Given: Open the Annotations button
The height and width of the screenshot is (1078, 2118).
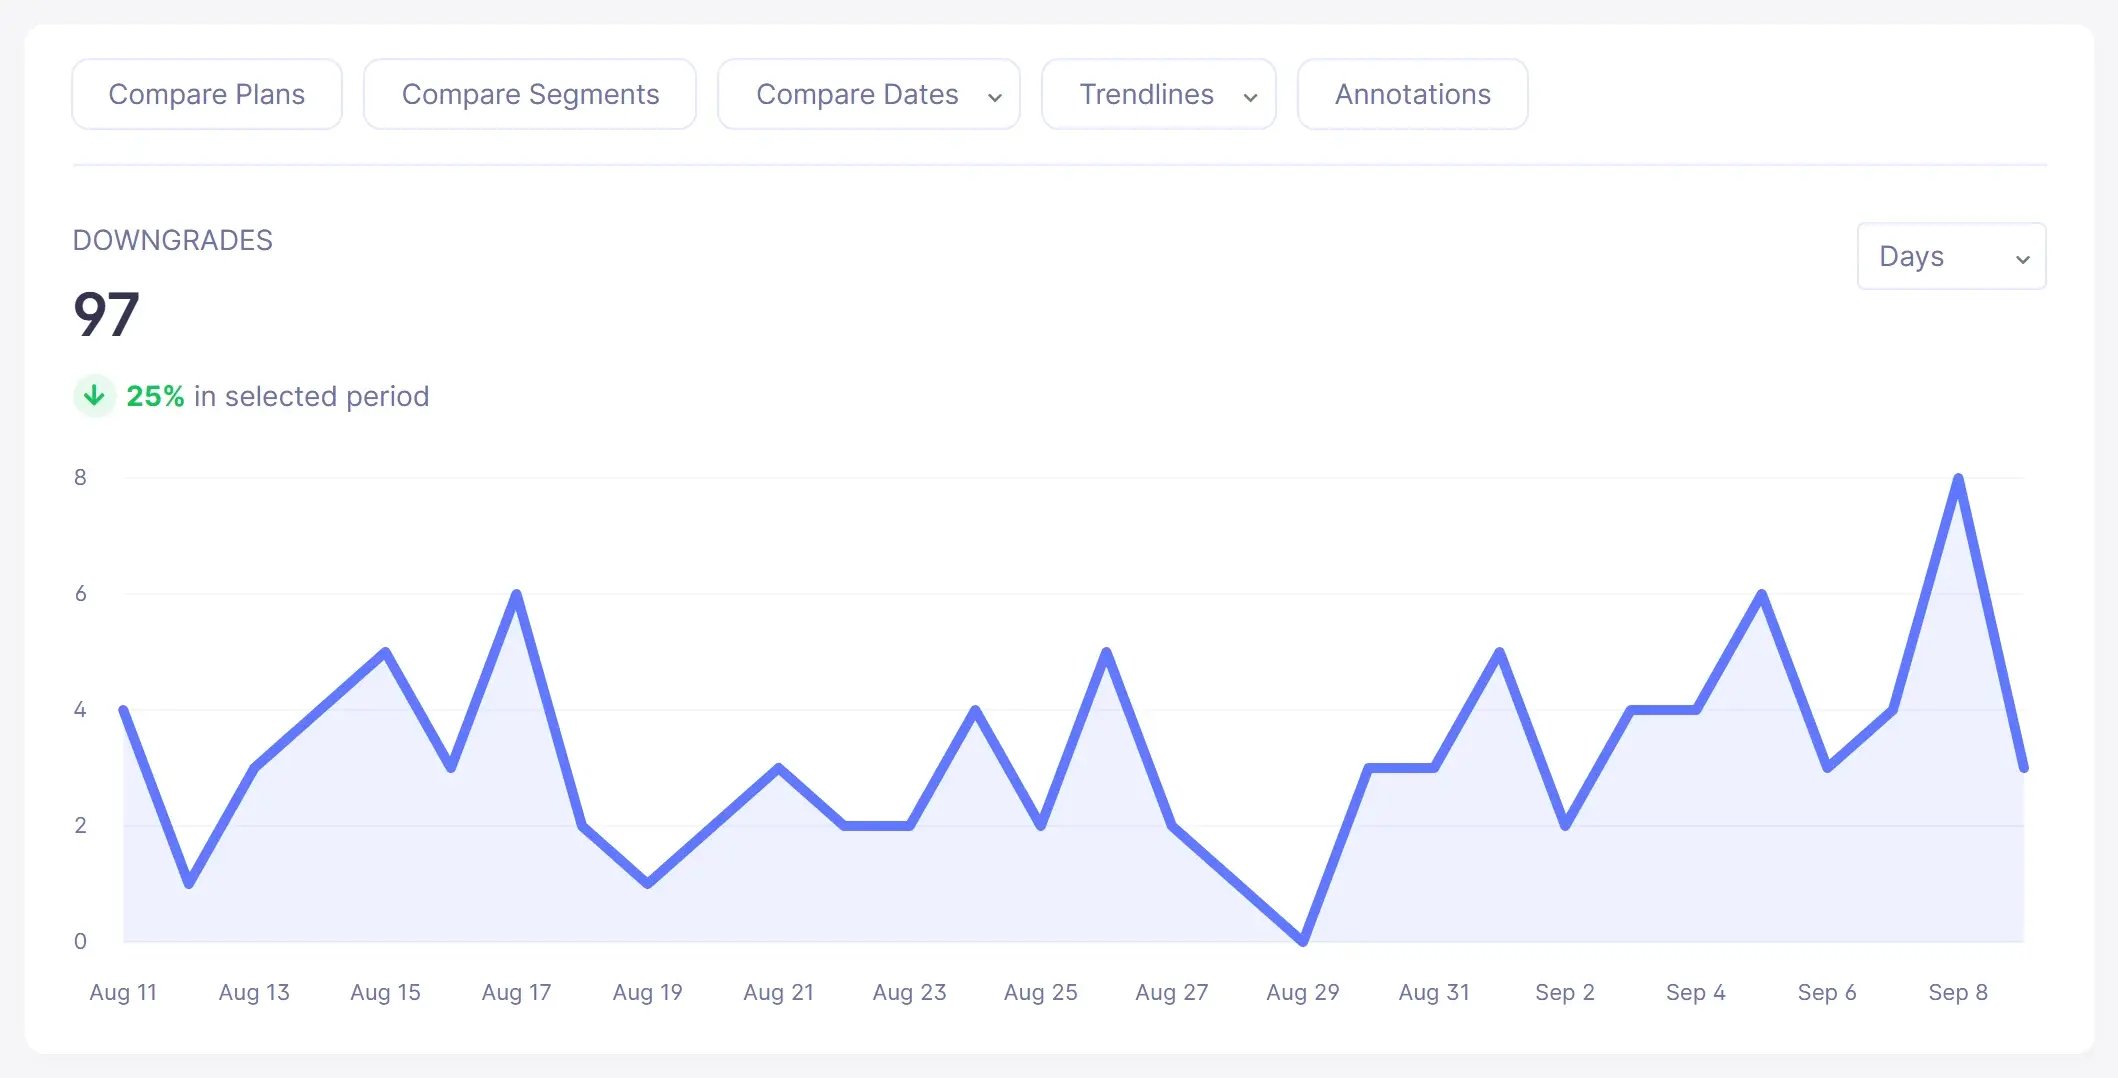Looking at the screenshot, I should point(1412,94).
